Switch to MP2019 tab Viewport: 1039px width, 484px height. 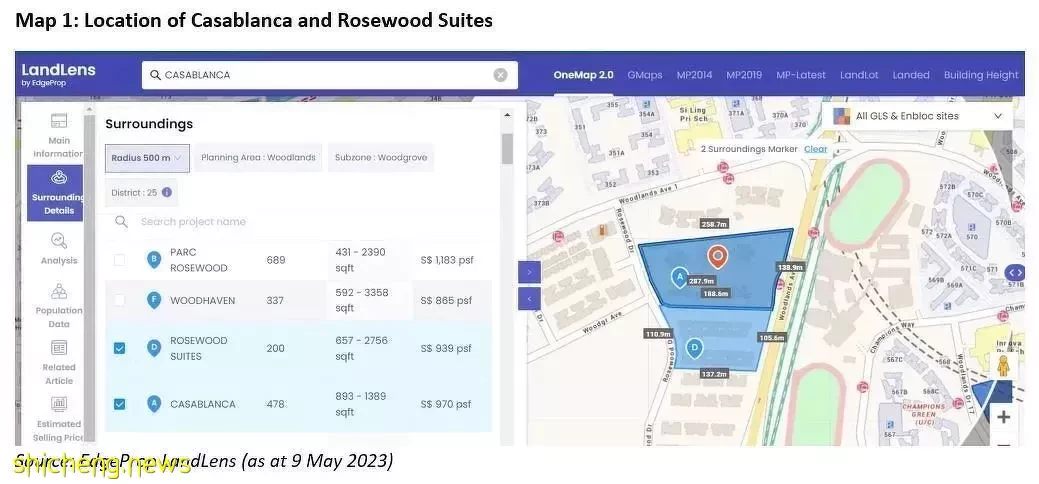(x=744, y=75)
